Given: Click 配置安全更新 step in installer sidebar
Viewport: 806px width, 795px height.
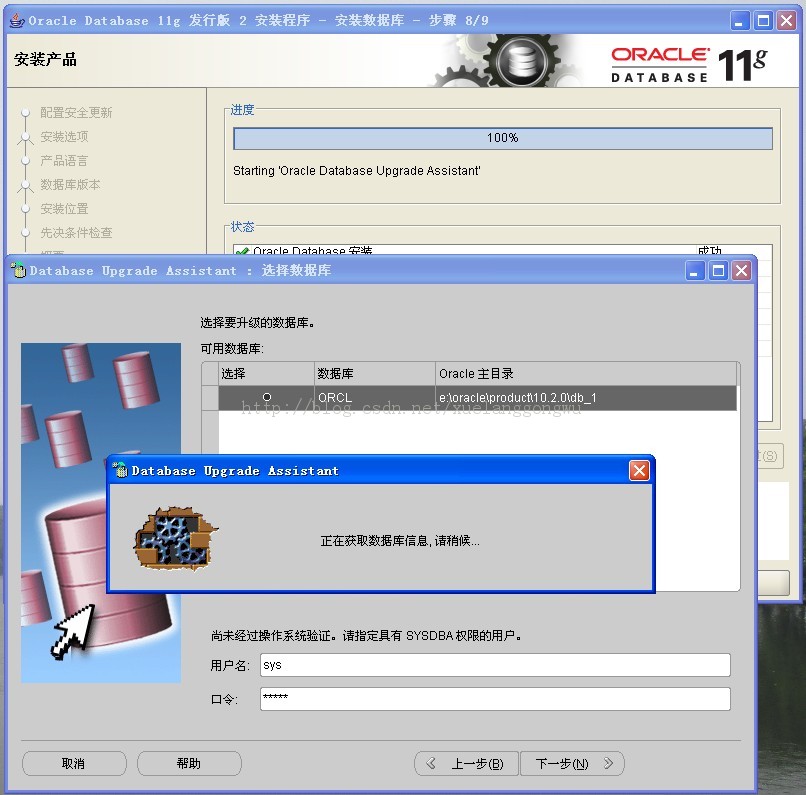Looking at the screenshot, I should (x=76, y=113).
